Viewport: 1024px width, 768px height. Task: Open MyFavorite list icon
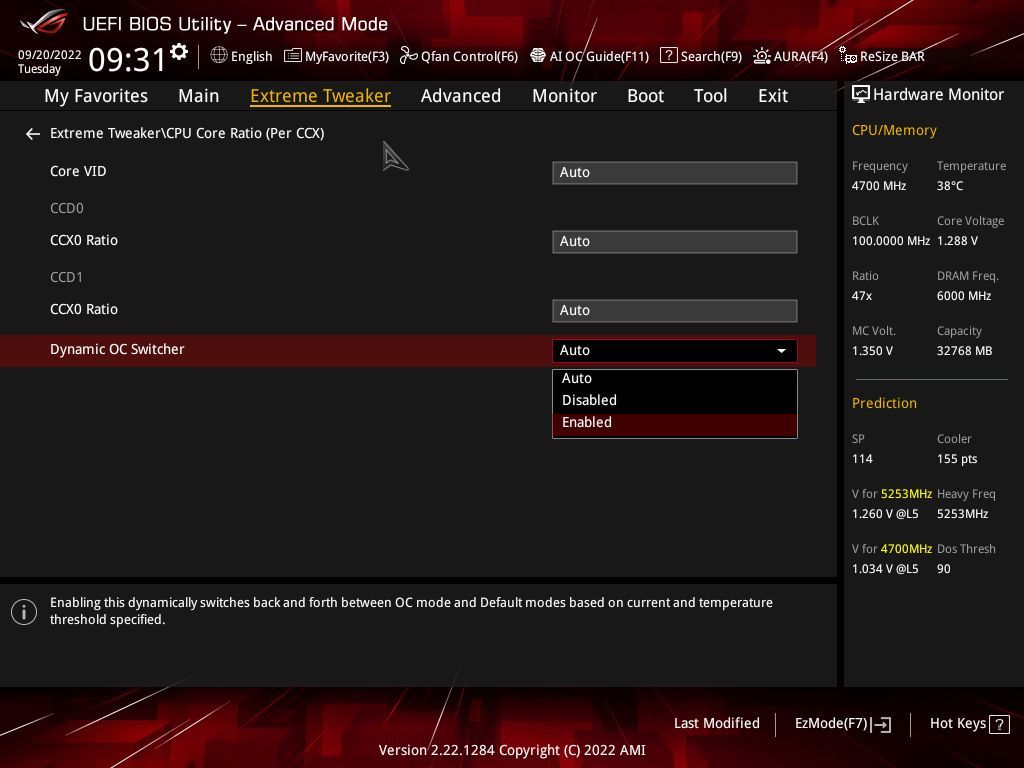pos(293,56)
